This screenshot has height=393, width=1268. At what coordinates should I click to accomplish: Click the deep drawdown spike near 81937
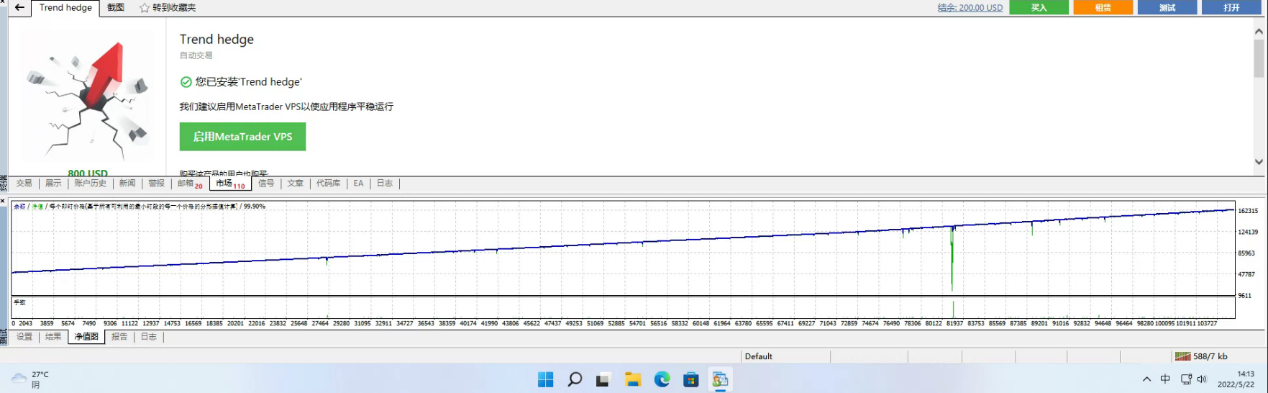[x=952, y=258]
